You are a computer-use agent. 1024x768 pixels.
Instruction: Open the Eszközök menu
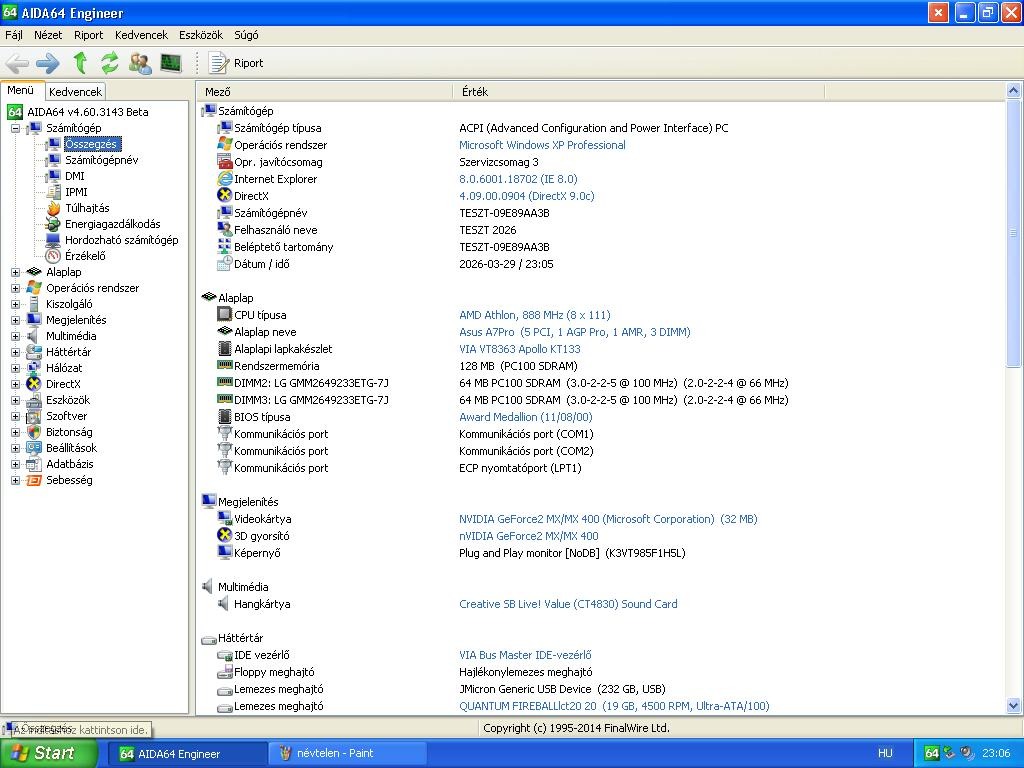click(x=201, y=35)
